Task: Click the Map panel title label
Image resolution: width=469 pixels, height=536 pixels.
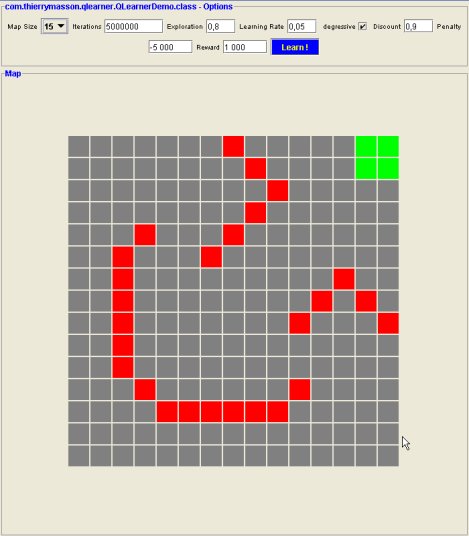Action: 13,73
